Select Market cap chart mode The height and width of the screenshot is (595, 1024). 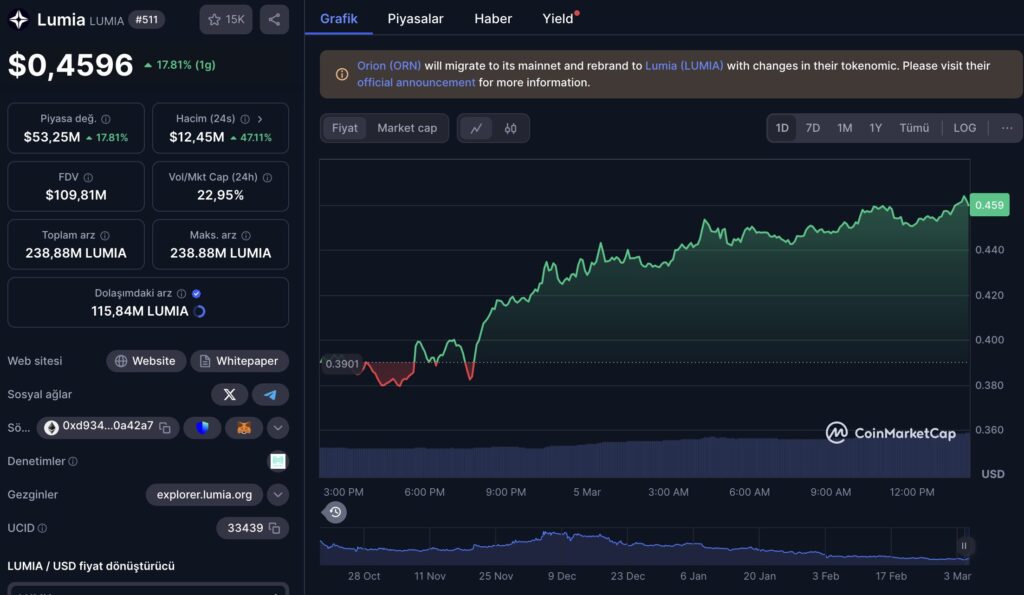click(407, 128)
